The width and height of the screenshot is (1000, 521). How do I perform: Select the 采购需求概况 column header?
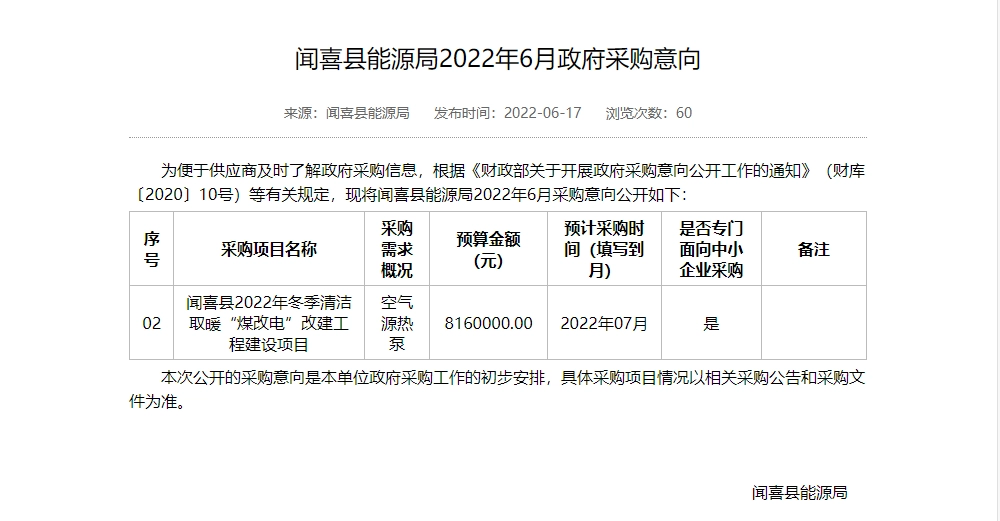point(397,249)
